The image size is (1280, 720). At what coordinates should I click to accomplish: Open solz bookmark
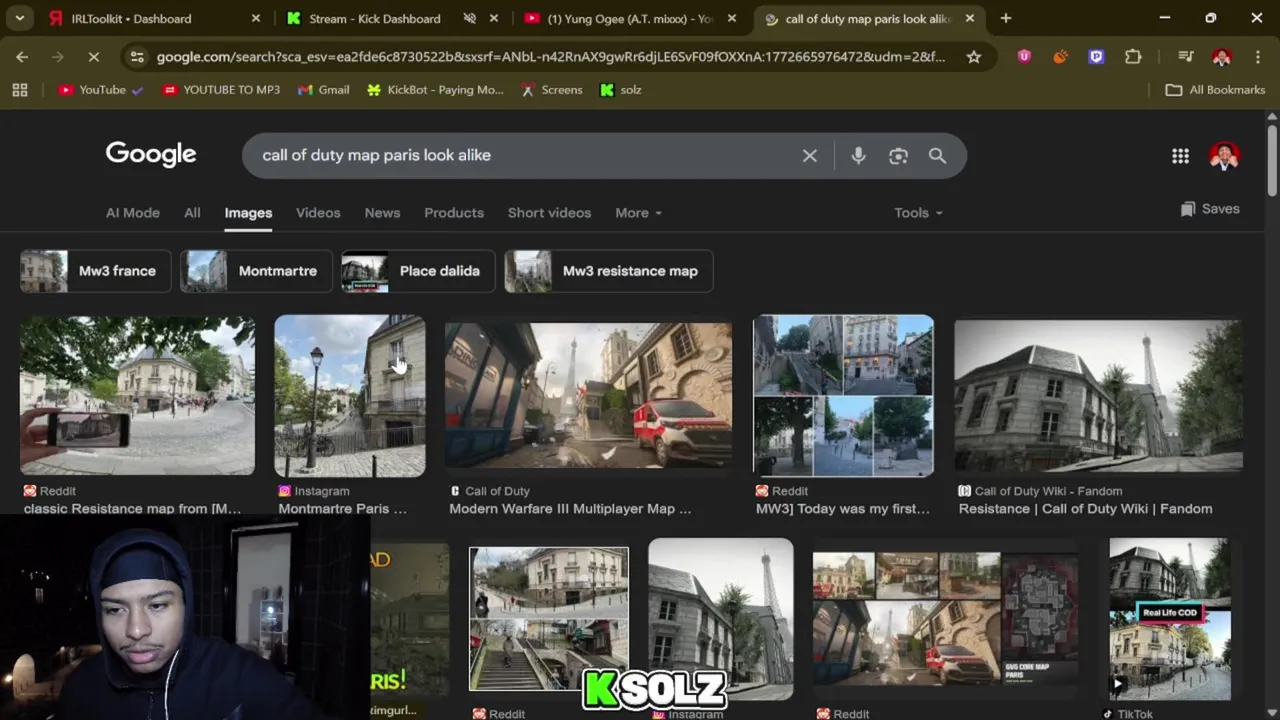[620, 90]
